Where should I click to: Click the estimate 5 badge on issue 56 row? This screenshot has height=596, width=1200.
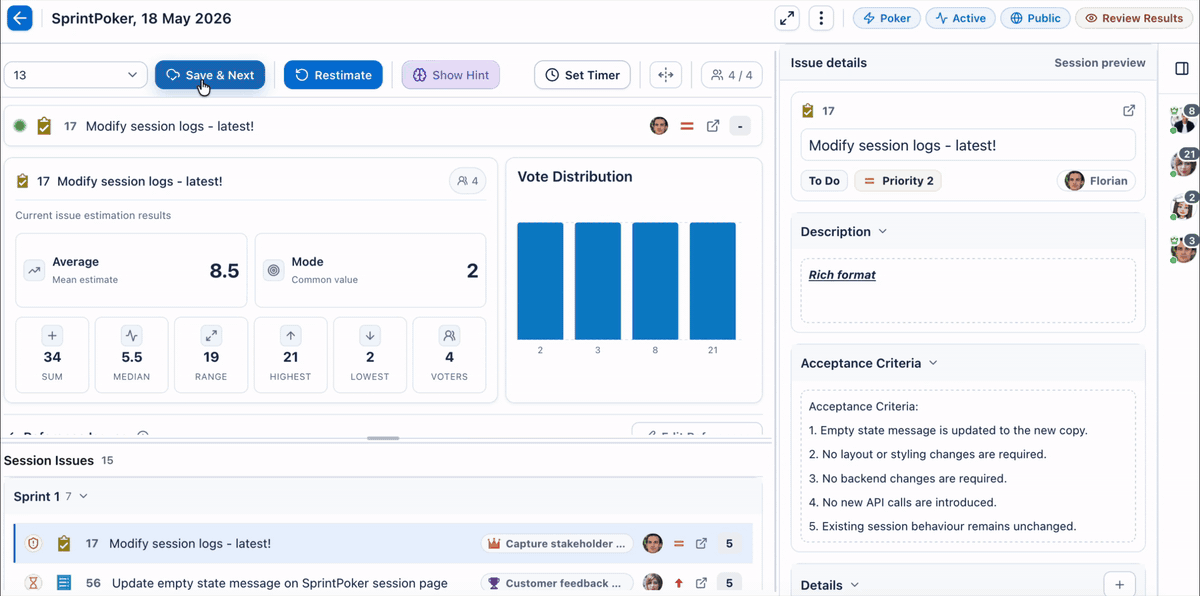pyautogui.click(x=729, y=583)
